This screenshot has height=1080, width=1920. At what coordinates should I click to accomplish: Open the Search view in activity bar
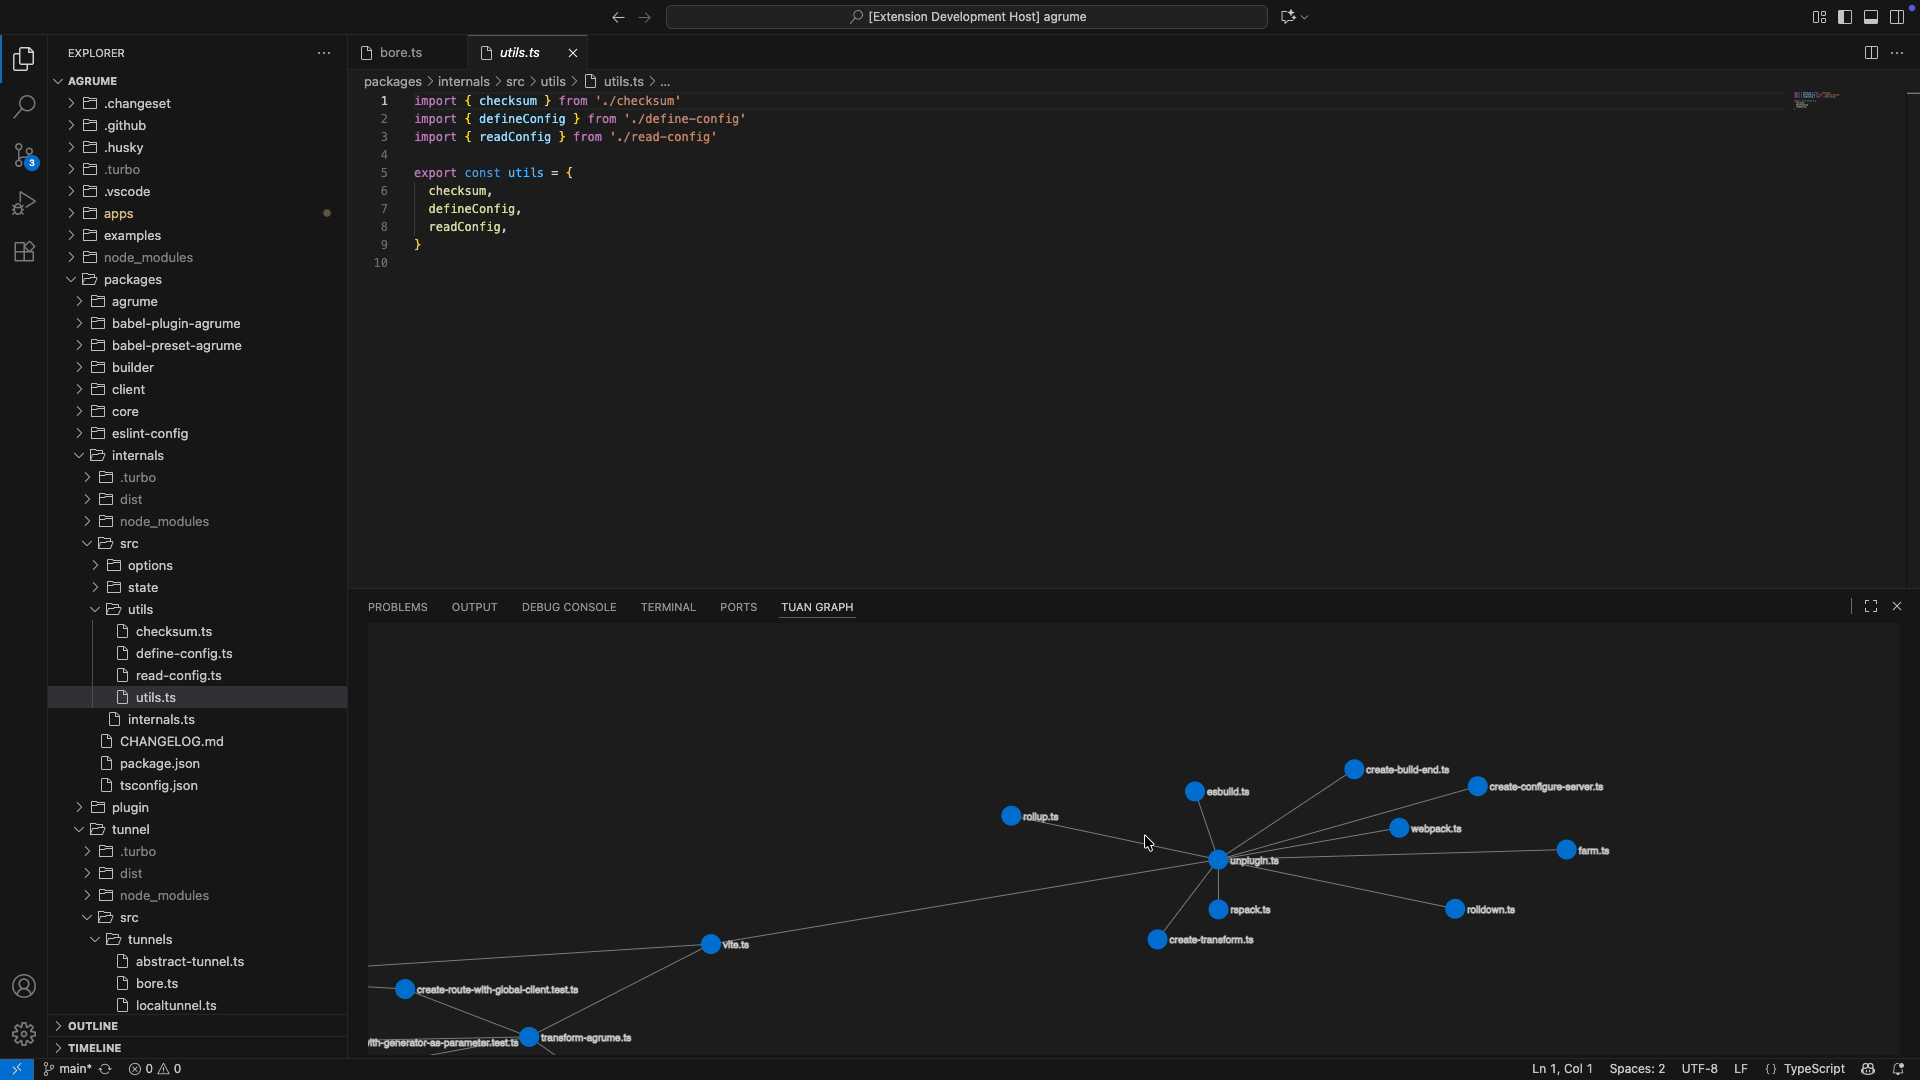point(24,106)
